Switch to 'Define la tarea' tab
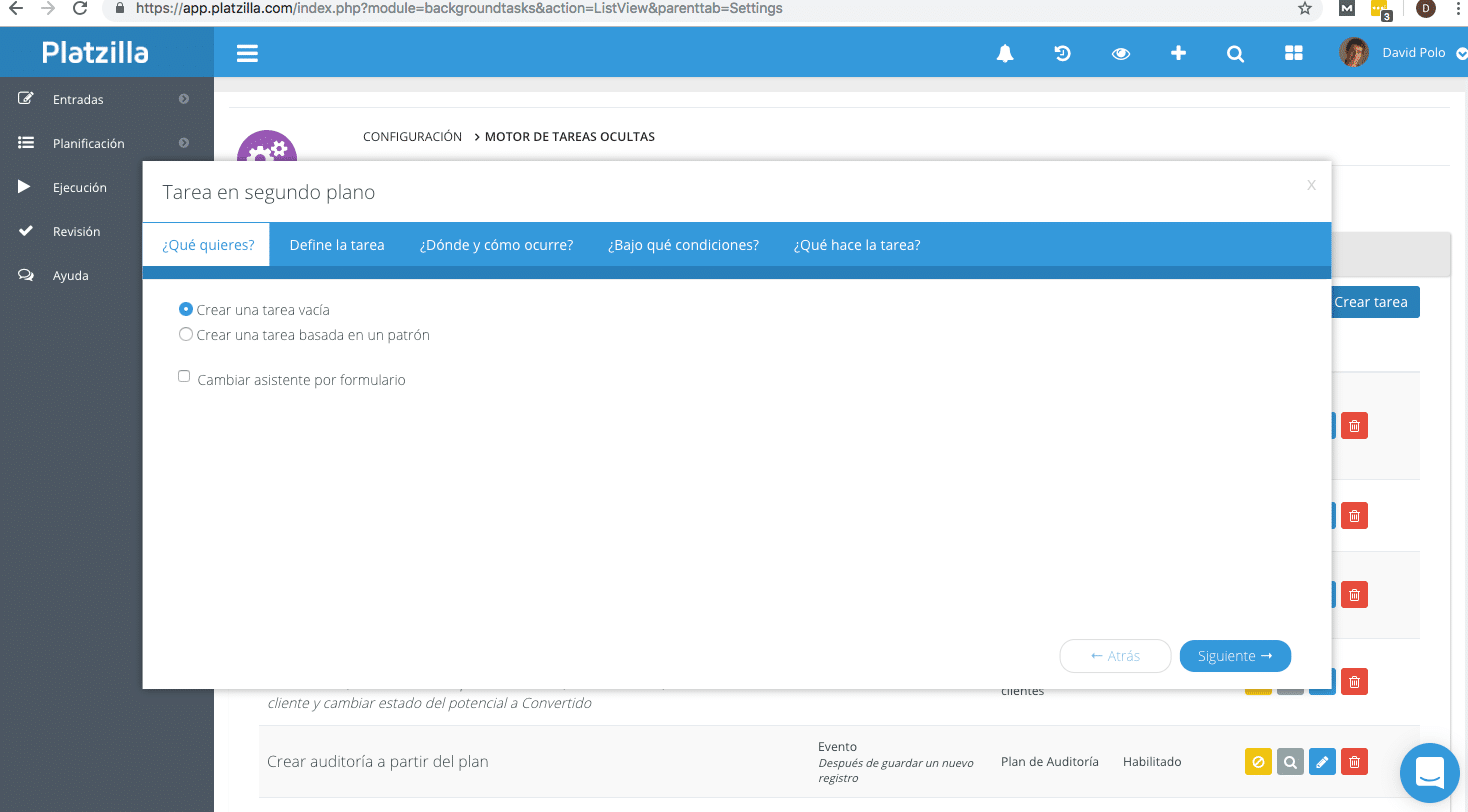 [337, 245]
